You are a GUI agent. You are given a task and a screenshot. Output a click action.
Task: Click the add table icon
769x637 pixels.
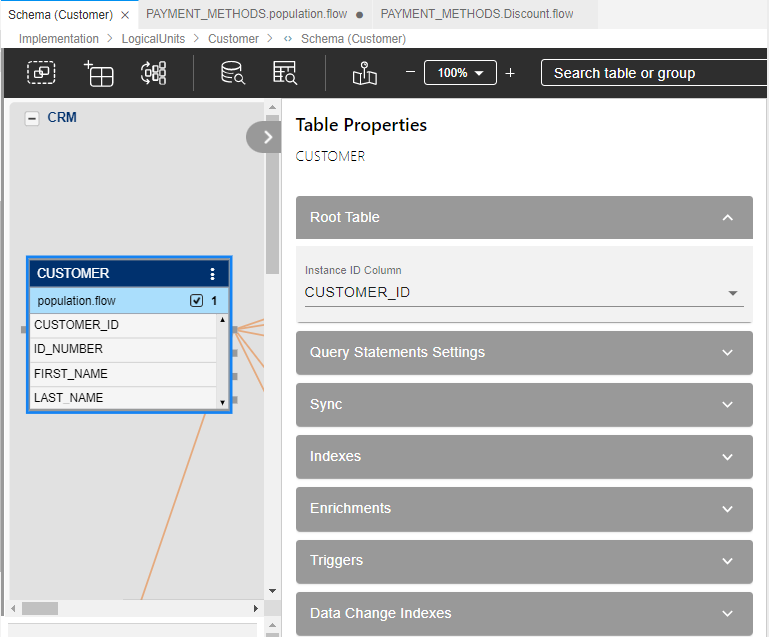99,73
